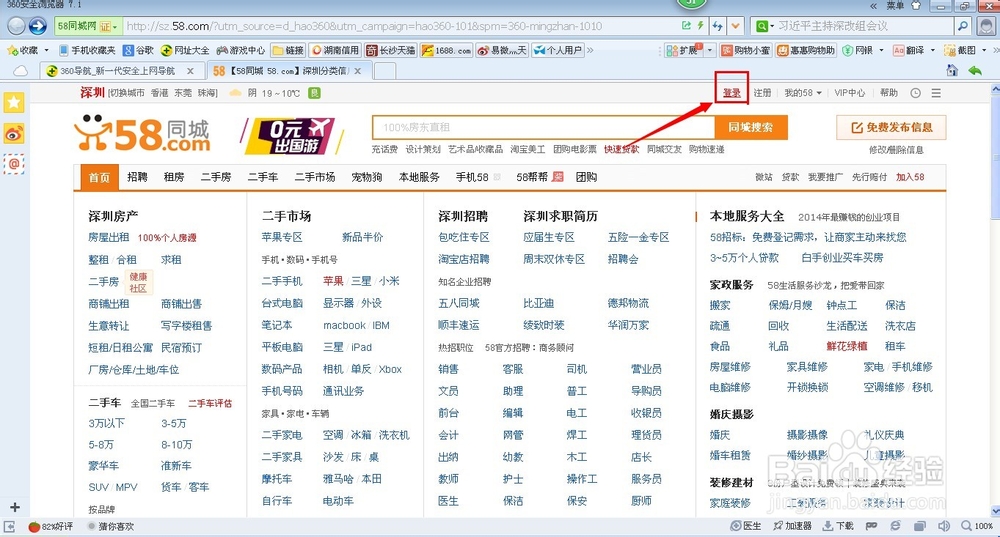Select the 租房 navigation item
The height and width of the screenshot is (537, 1000).
174,177
